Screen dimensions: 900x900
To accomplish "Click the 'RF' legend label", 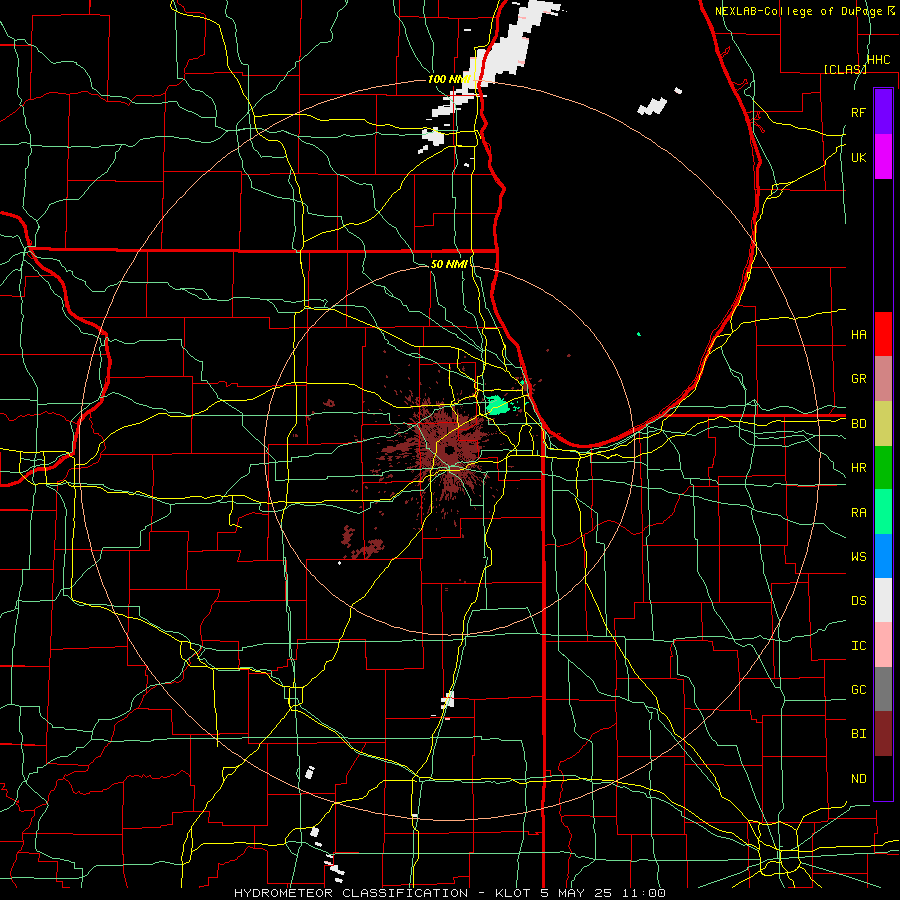I will pyautogui.click(x=858, y=112).
